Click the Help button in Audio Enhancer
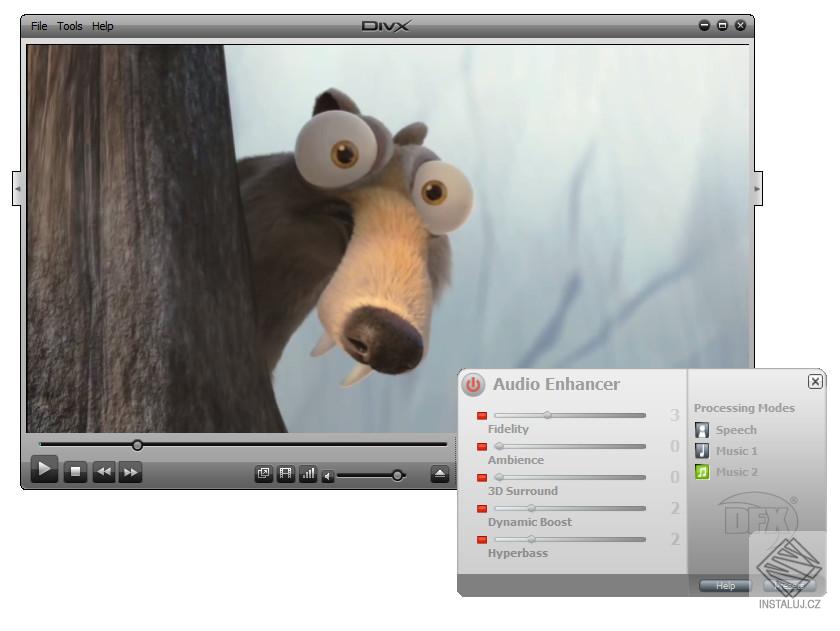840x631 pixels. tap(725, 586)
